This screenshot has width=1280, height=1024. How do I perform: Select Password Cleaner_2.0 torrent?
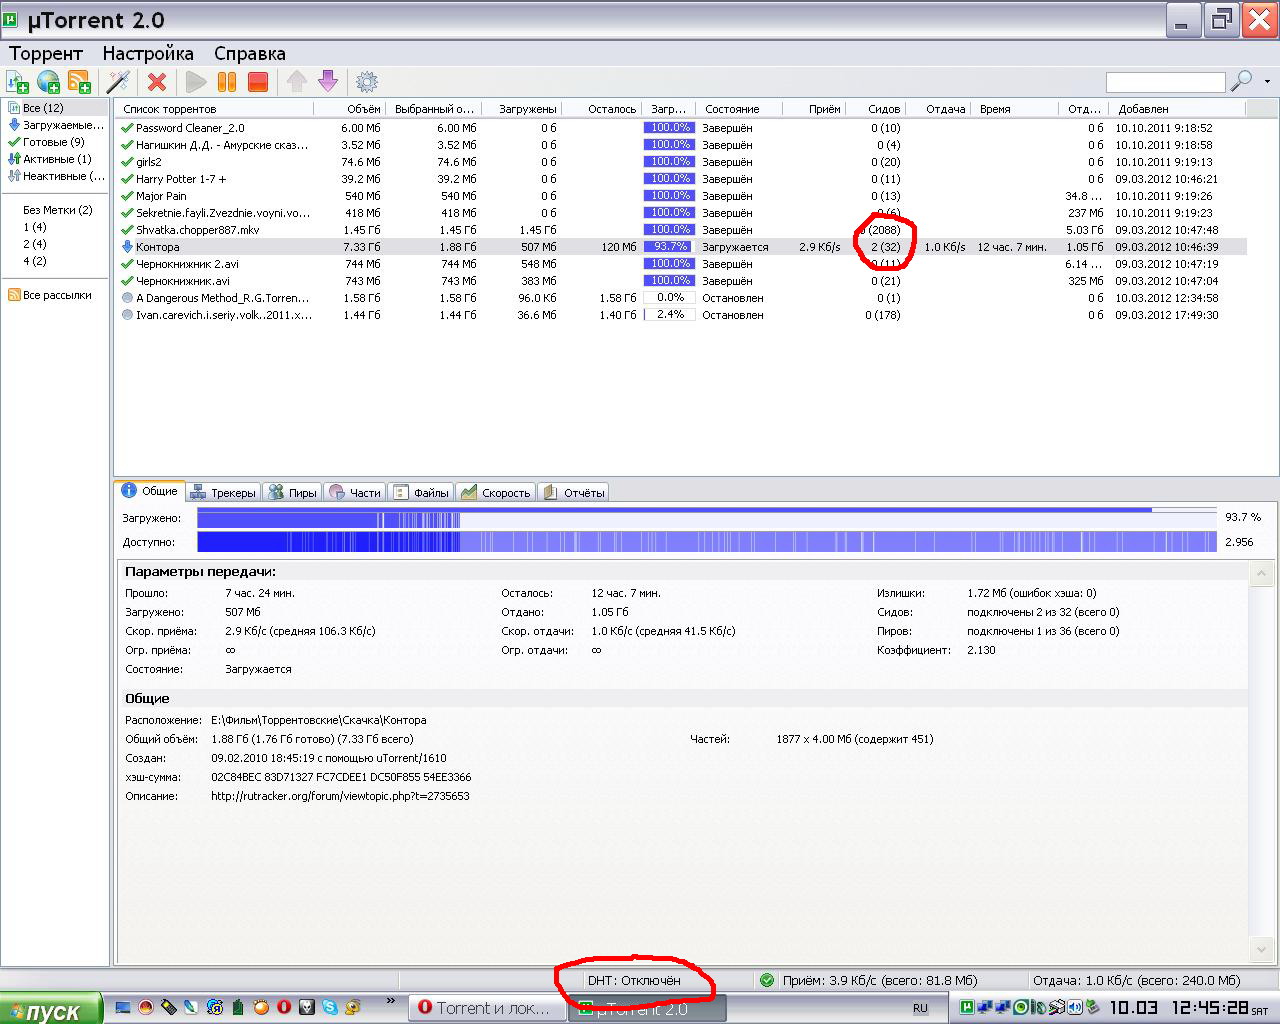pos(682,128)
